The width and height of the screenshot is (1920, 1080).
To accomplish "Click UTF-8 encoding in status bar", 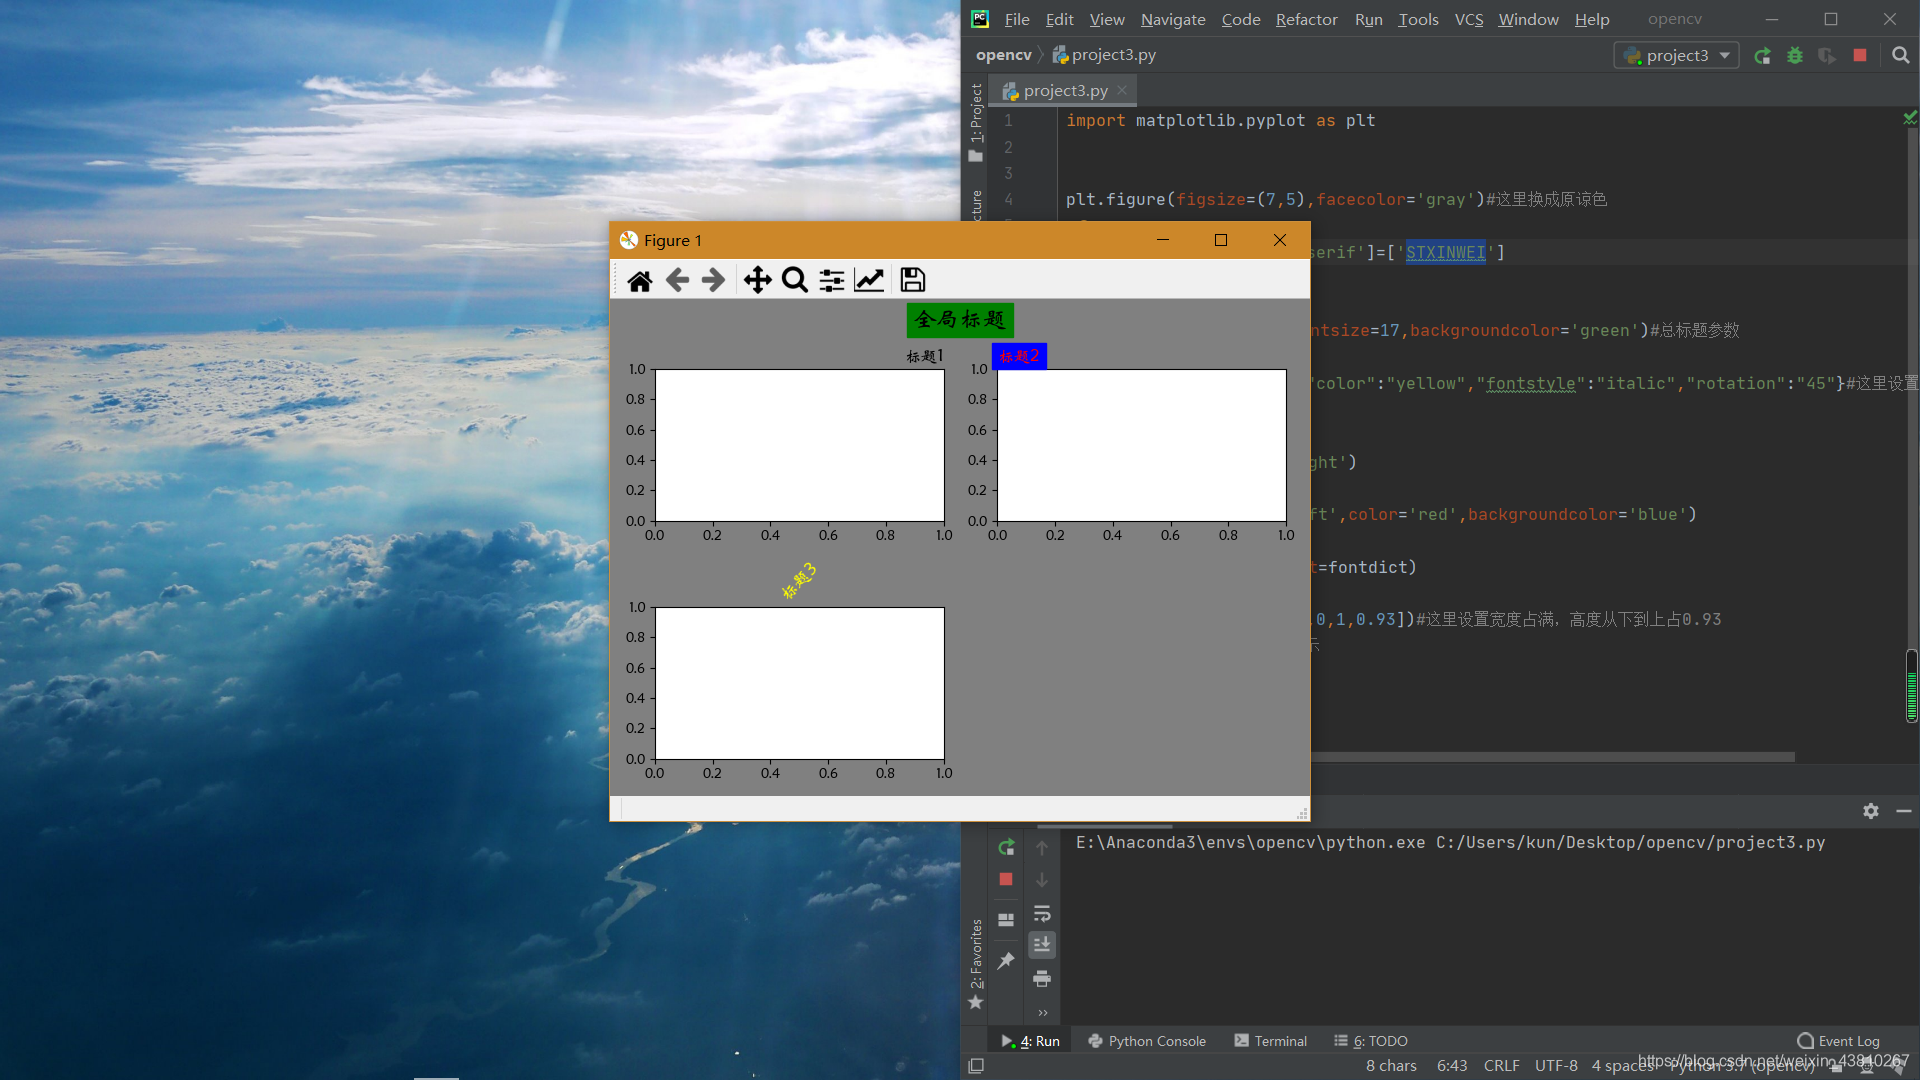I will (x=1556, y=1066).
